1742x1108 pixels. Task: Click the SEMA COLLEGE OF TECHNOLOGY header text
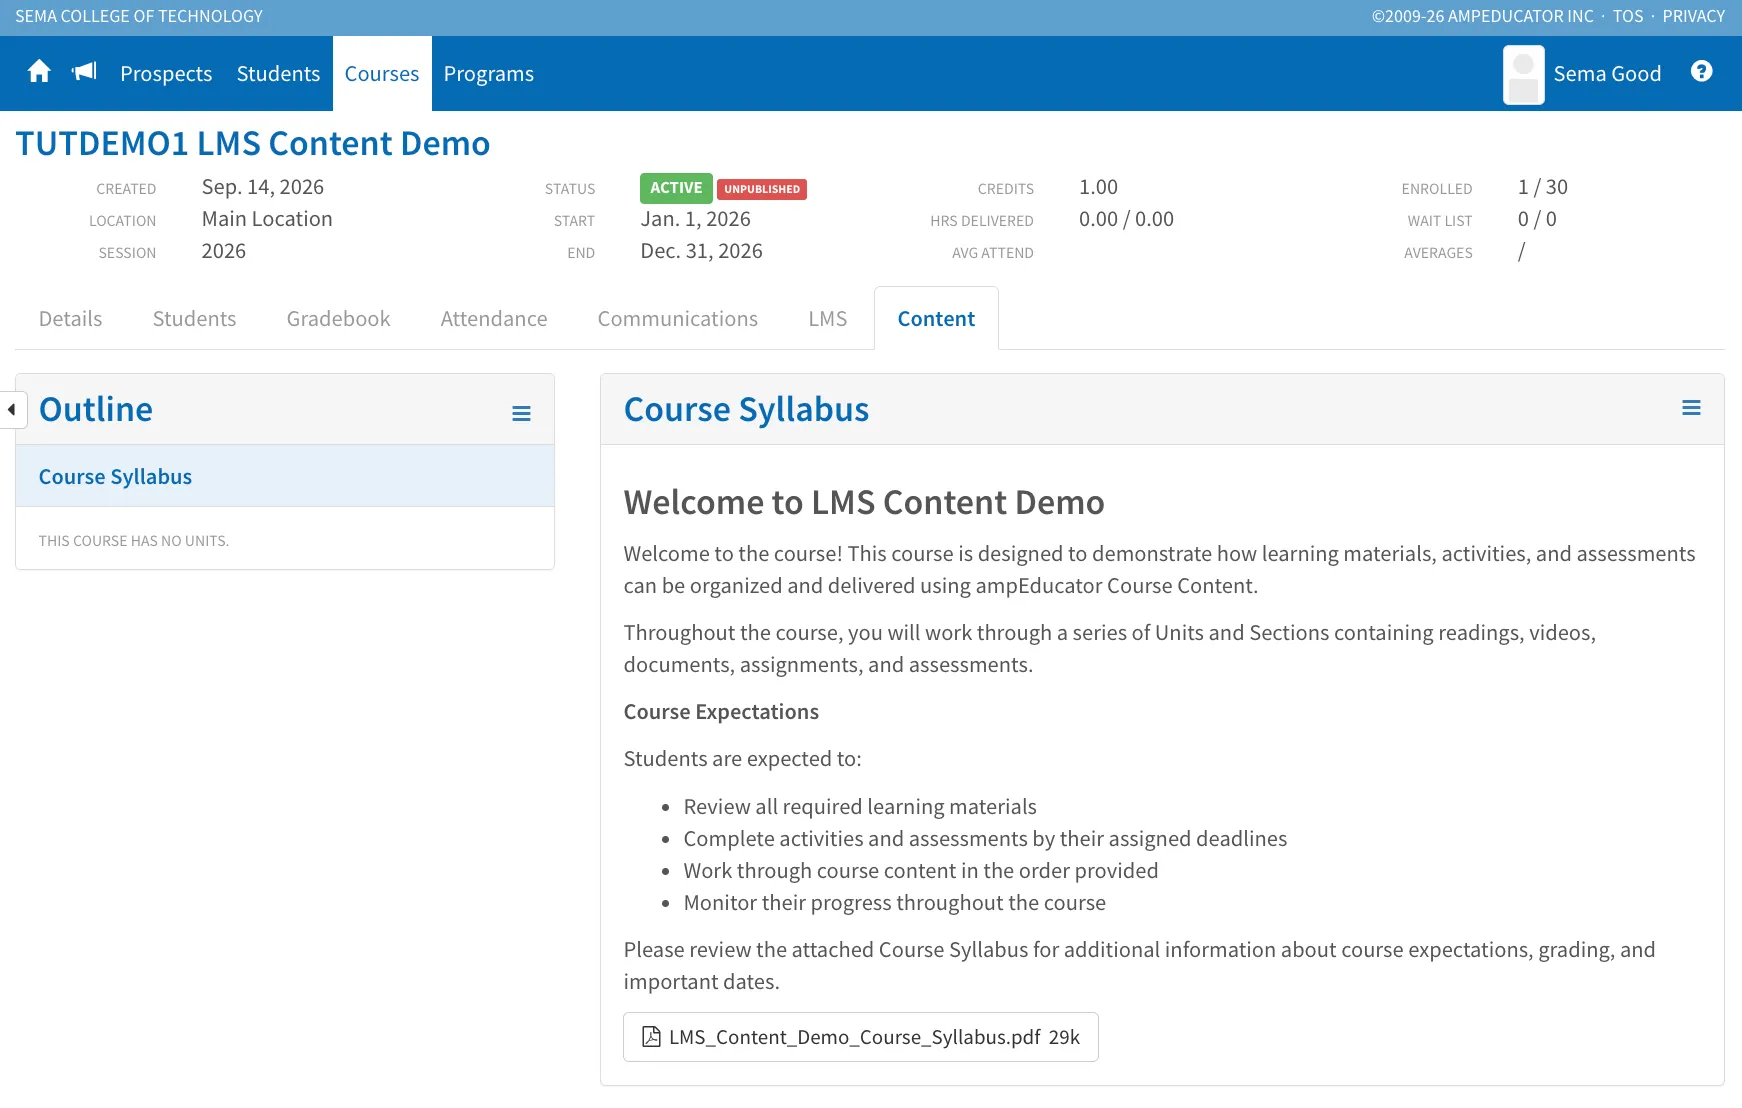(139, 16)
